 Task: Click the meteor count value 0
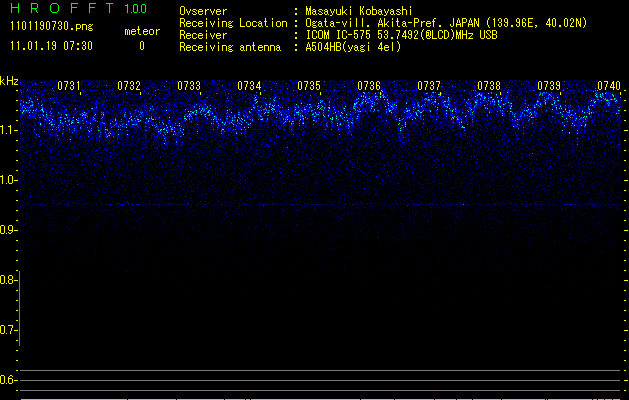(141, 46)
